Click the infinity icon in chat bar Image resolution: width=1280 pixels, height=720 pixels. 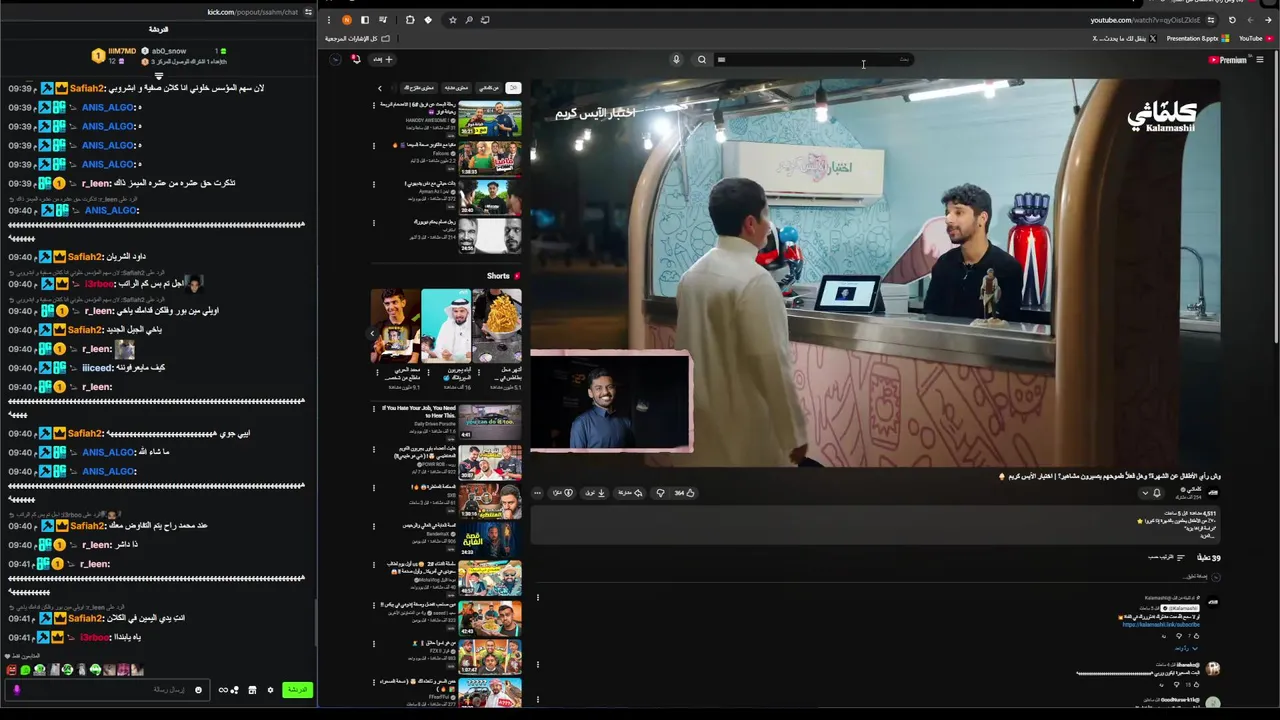223,690
